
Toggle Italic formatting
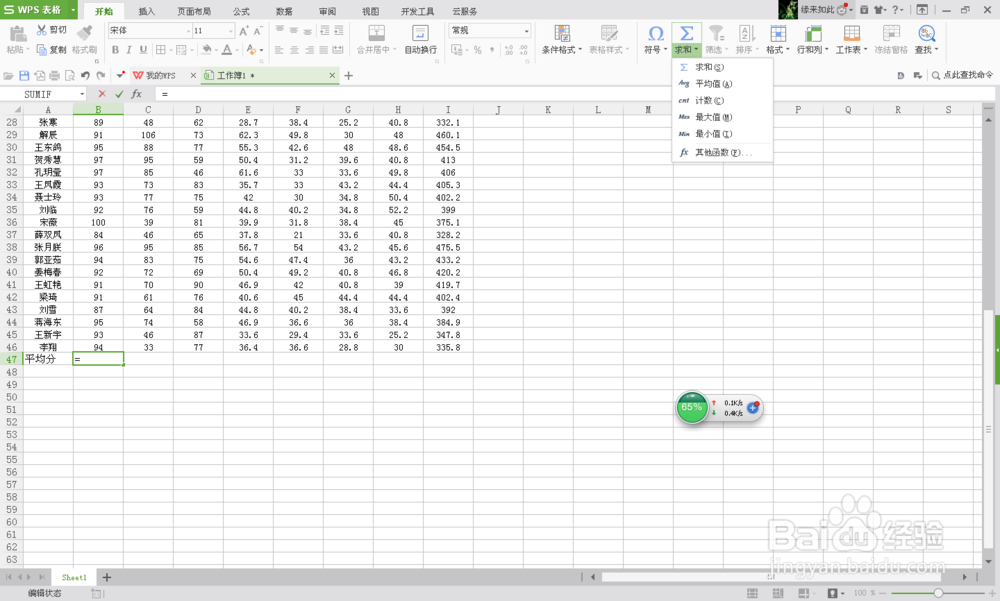click(x=129, y=50)
